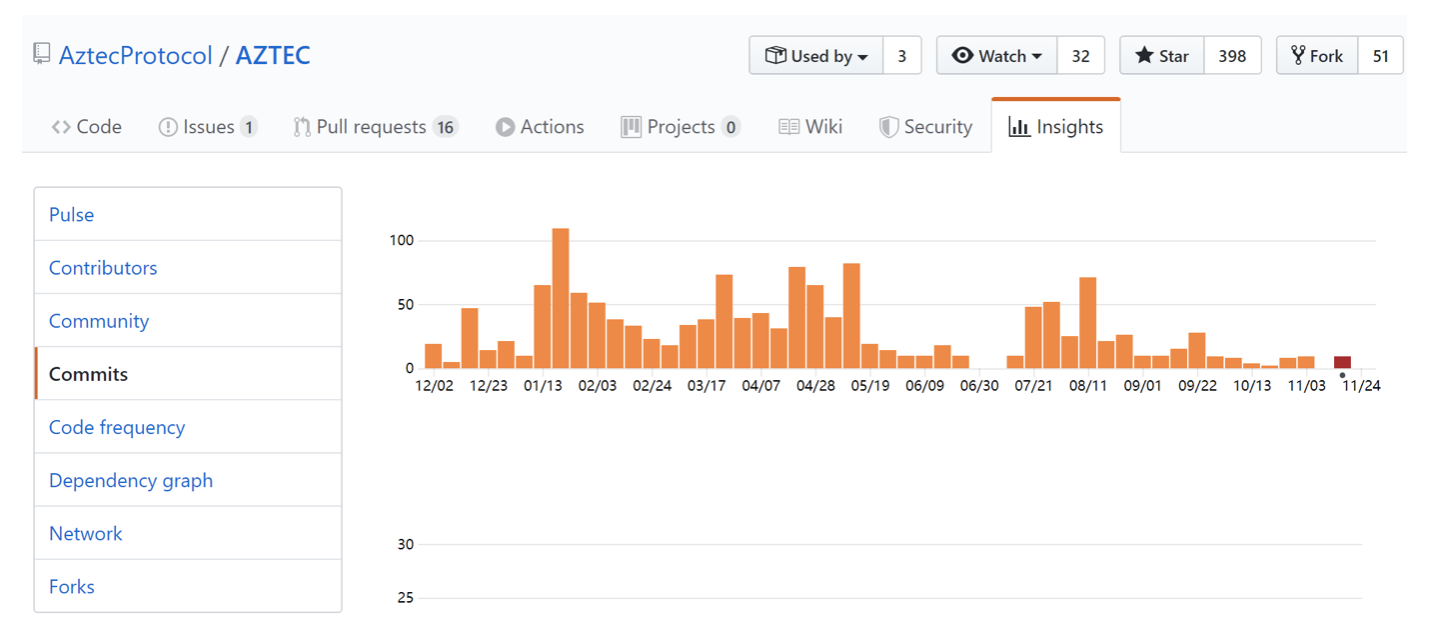Click the 100 y-axis label
The height and width of the screenshot is (638, 1448).
pos(402,240)
